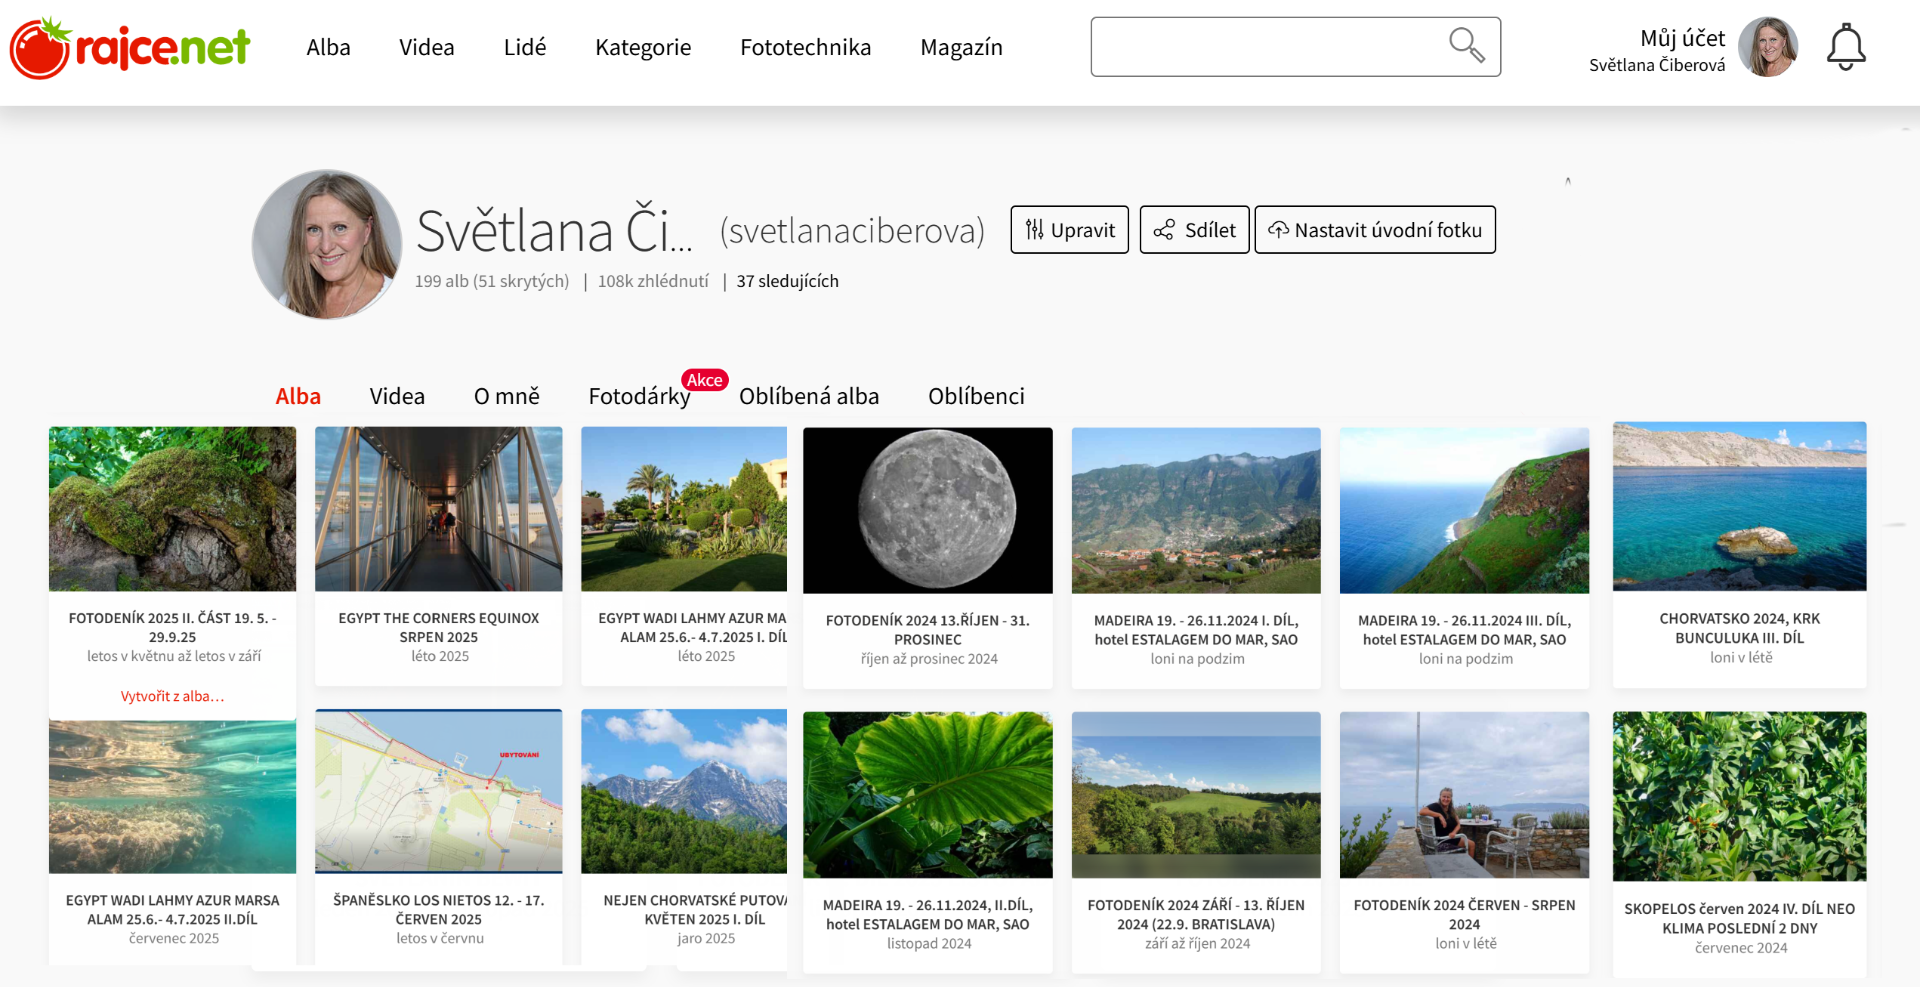Open the Fotodárky tab with Akce badge
Image resolution: width=1920 pixels, height=987 pixels.
tap(639, 396)
